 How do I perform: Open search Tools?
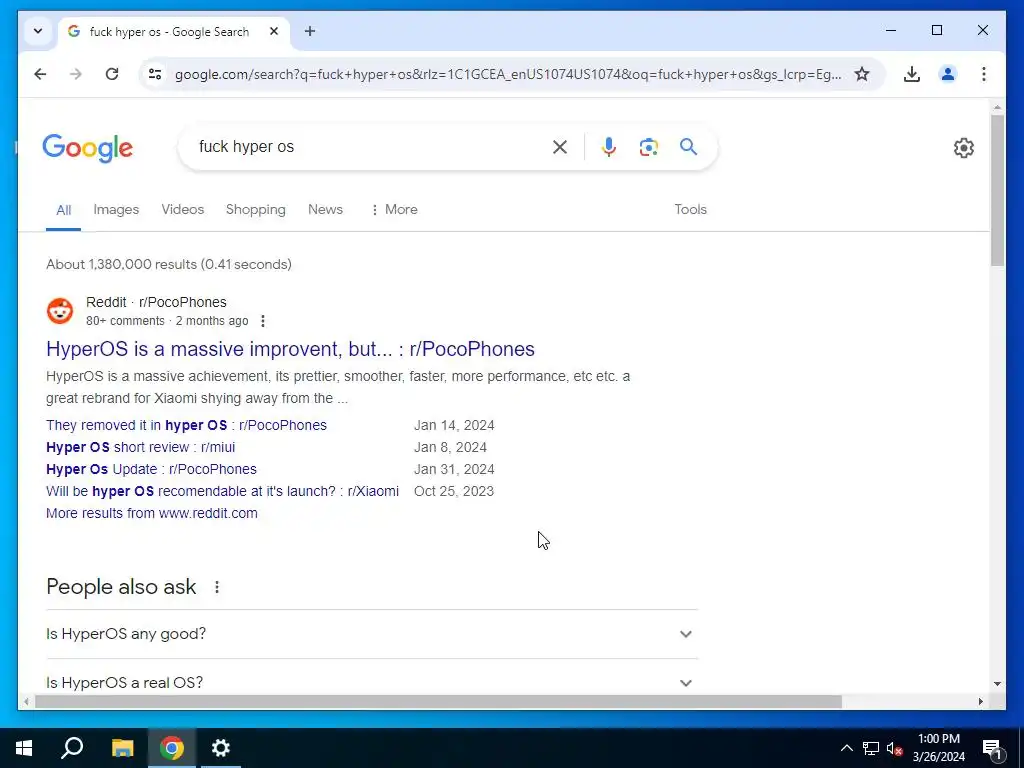(x=690, y=210)
